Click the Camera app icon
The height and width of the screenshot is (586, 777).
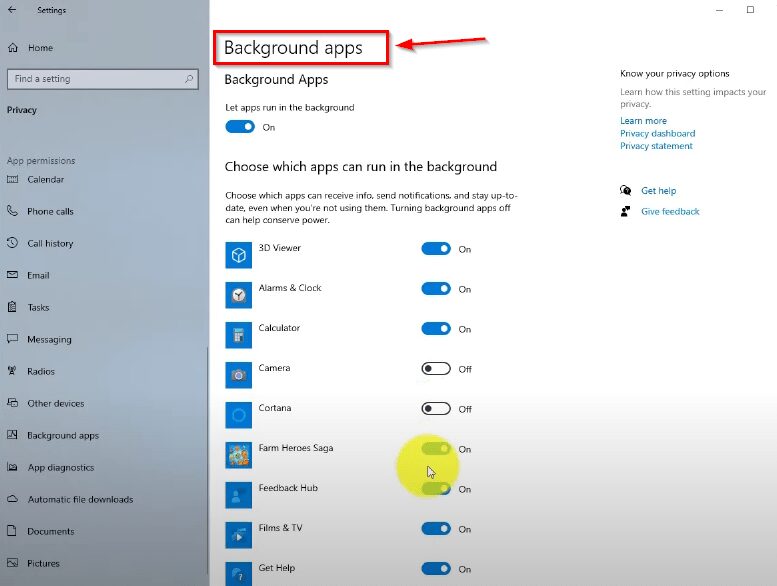click(238, 375)
